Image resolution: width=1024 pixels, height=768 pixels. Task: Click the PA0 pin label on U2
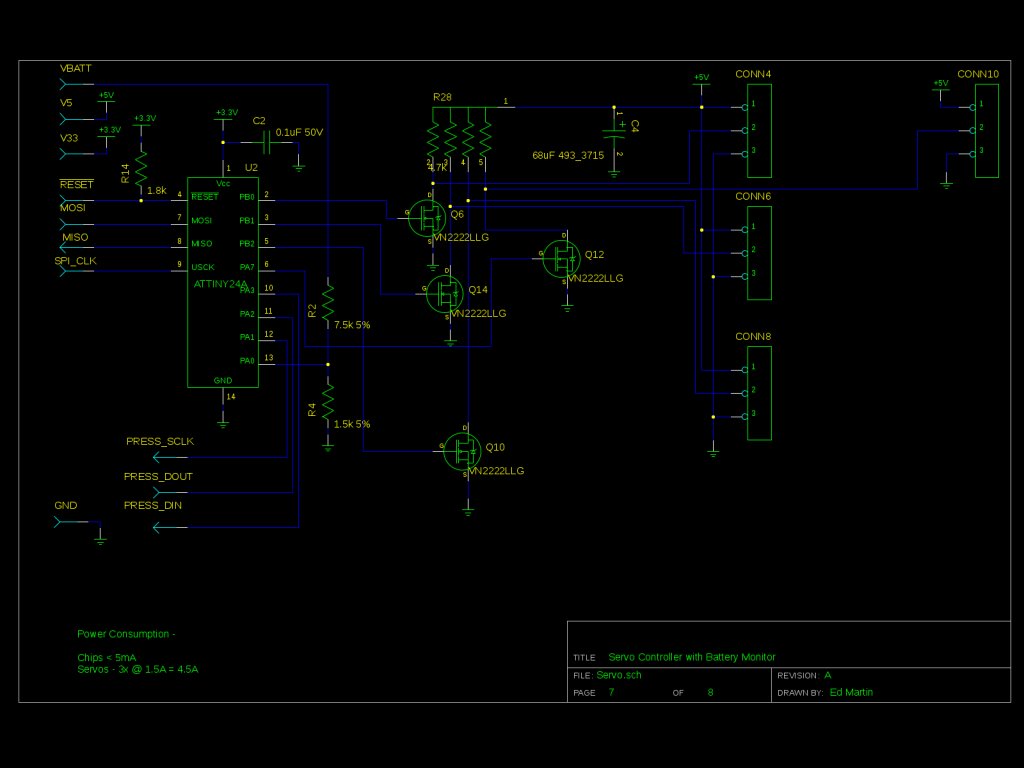click(x=247, y=360)
